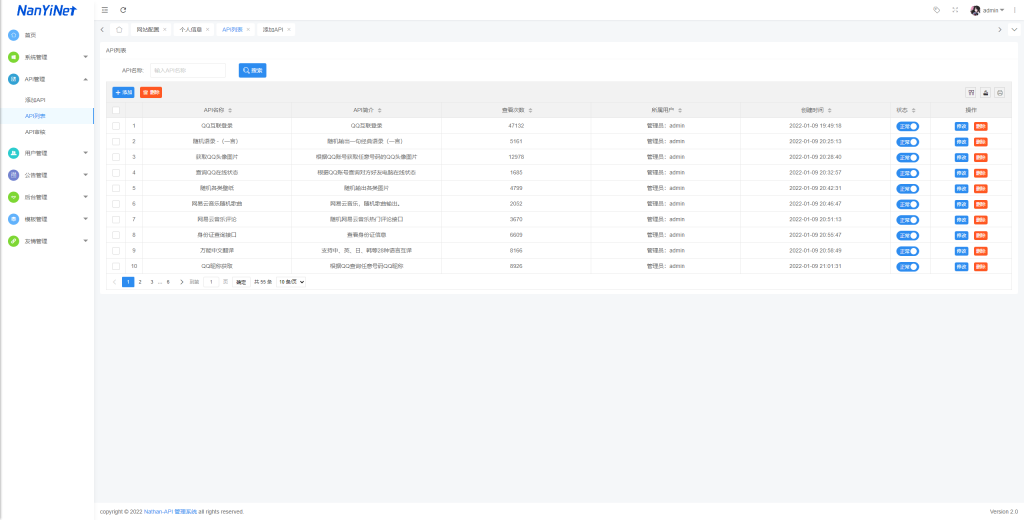Screen dimensions: 1024x520
Task: Click the home icon tab
Action: tap(119, 30)
